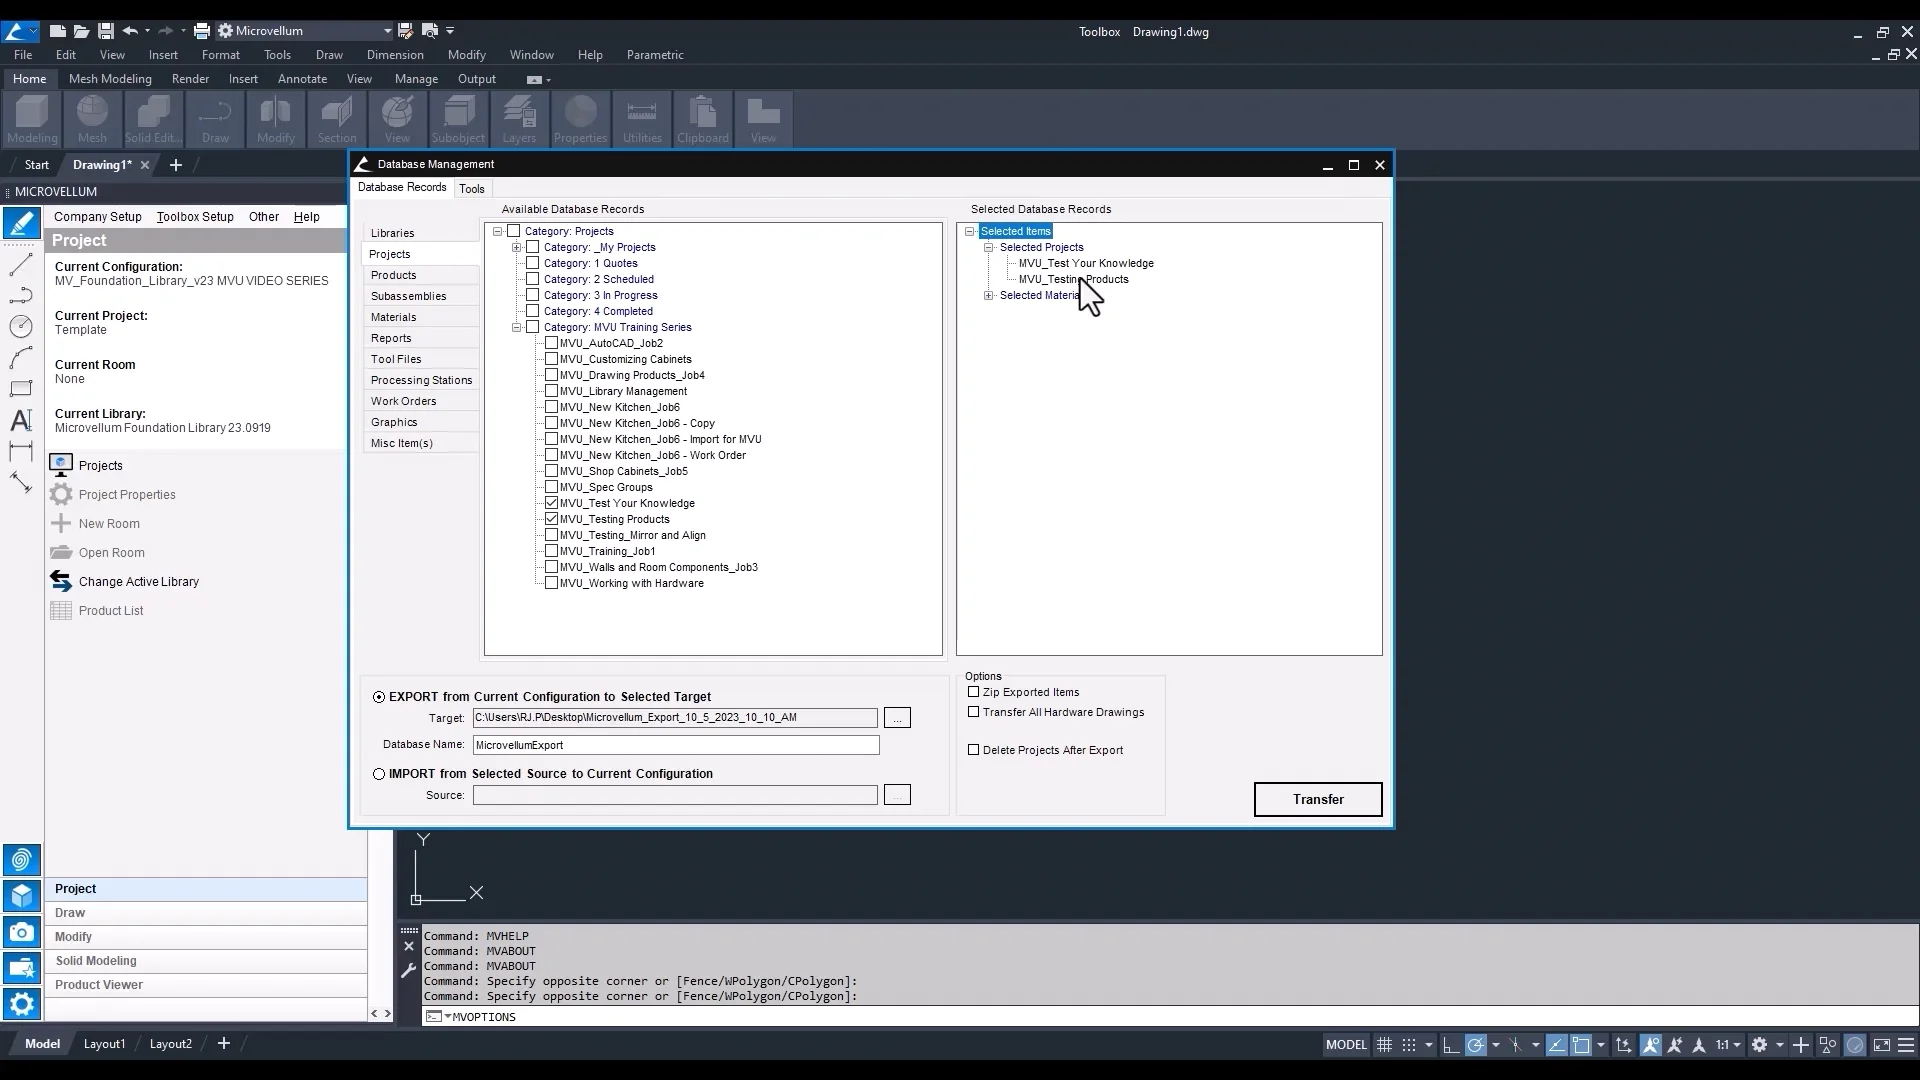Click the Database Name input field

coord(676,745)
